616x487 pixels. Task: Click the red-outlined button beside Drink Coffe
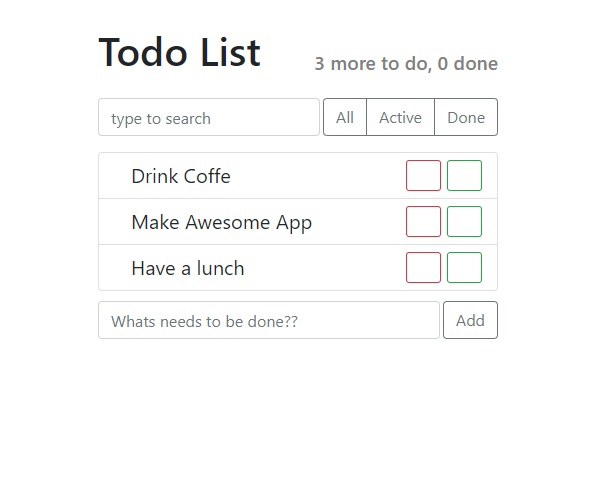[x=423, y=176]
